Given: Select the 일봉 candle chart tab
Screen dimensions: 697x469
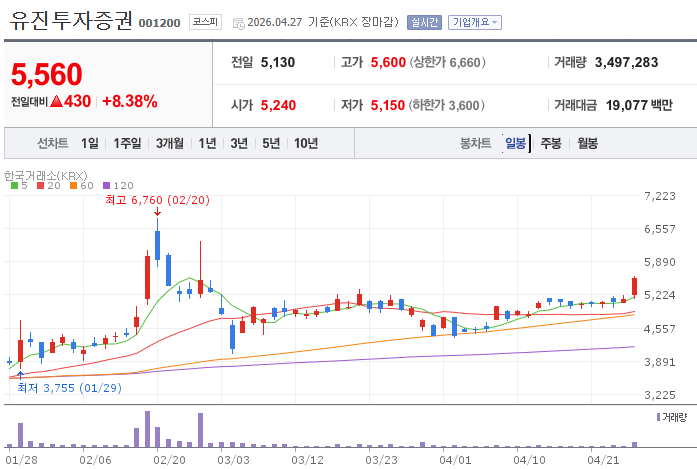Looking at the screenshot, I should pos(516,143).
